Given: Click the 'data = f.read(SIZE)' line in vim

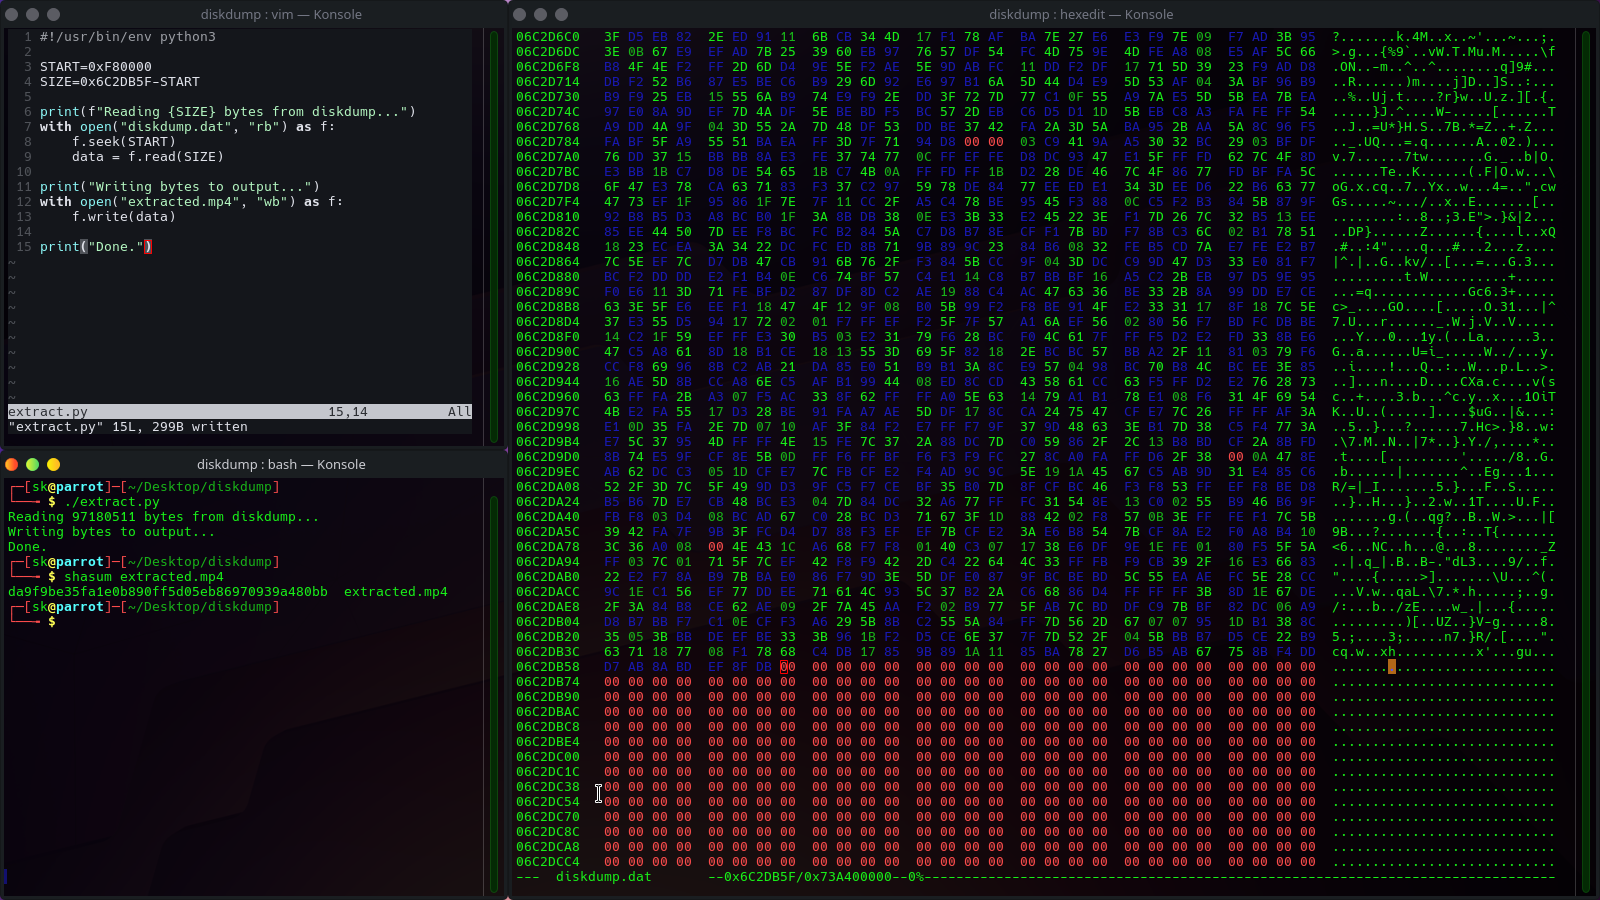Looking at the screenshot, I should (148, 157).
